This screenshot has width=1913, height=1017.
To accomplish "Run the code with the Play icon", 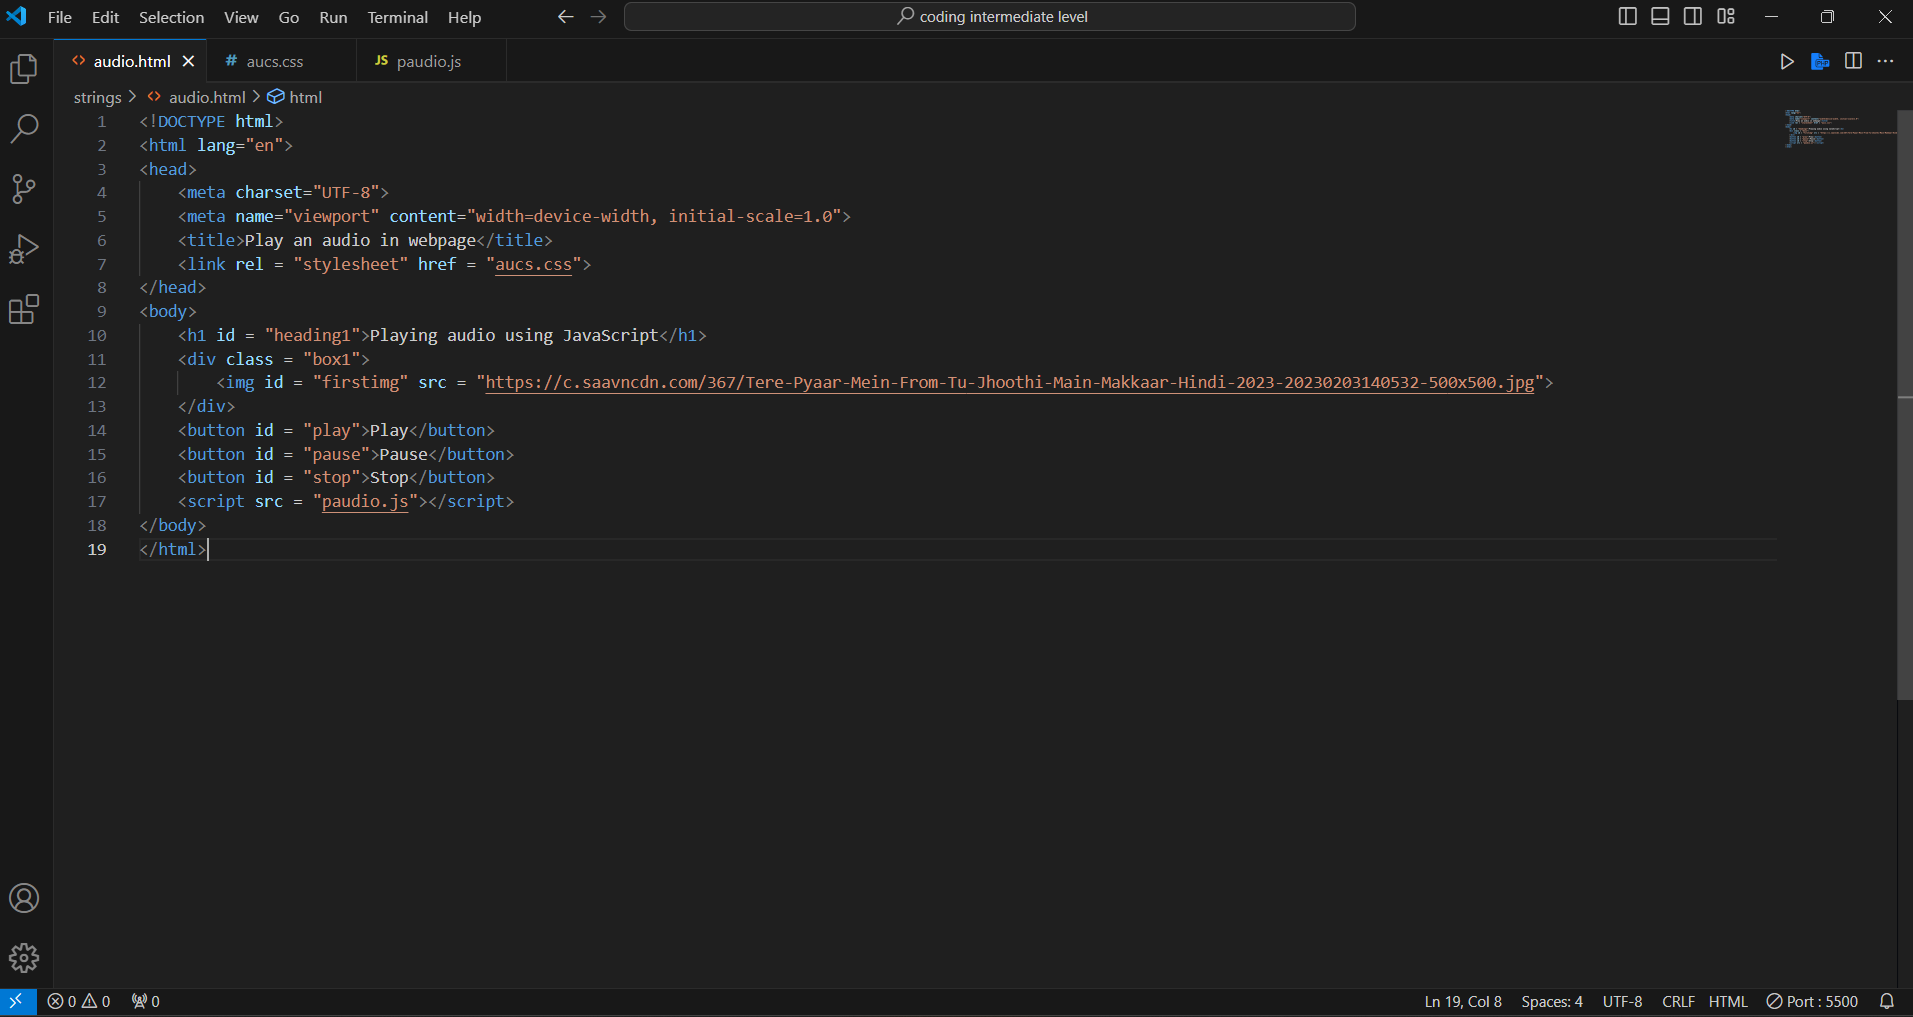I will point(1787,61).
